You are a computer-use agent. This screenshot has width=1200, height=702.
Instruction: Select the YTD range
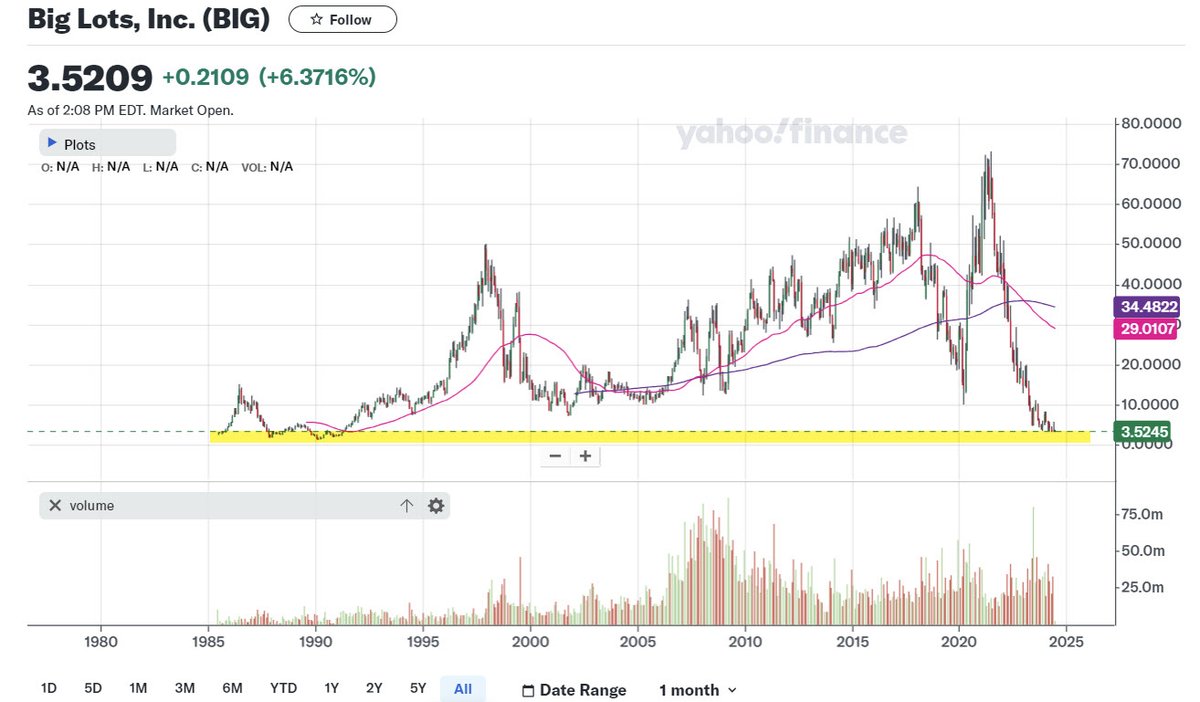coord(284,688)
